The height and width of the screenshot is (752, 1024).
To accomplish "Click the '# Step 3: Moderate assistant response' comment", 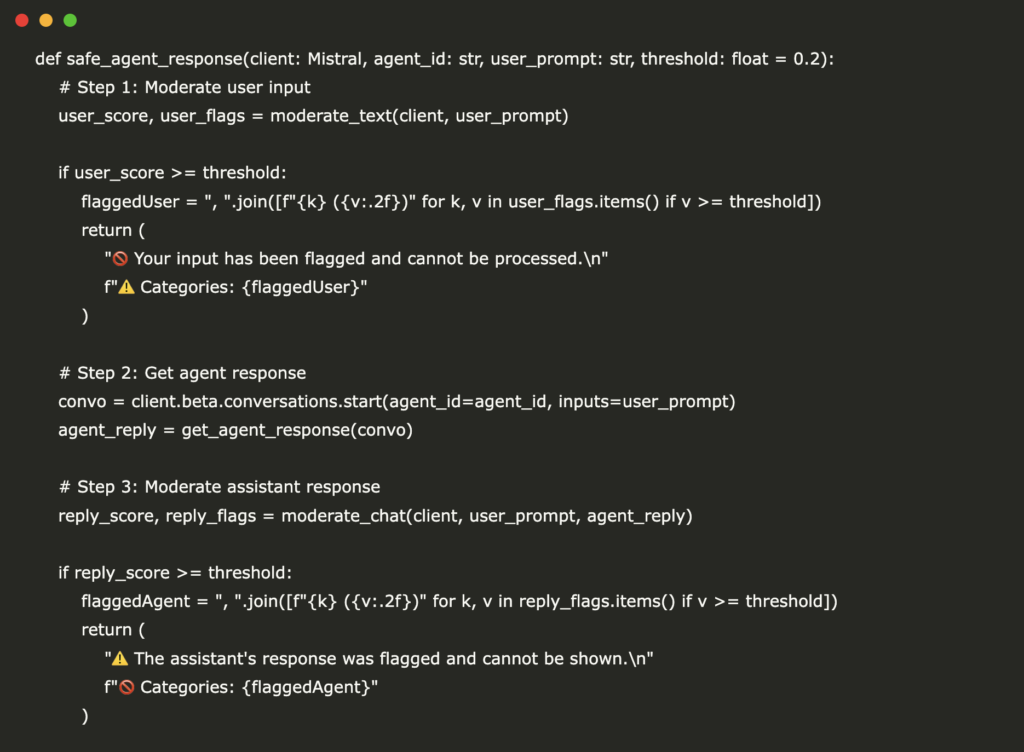I will coord(219,487).
